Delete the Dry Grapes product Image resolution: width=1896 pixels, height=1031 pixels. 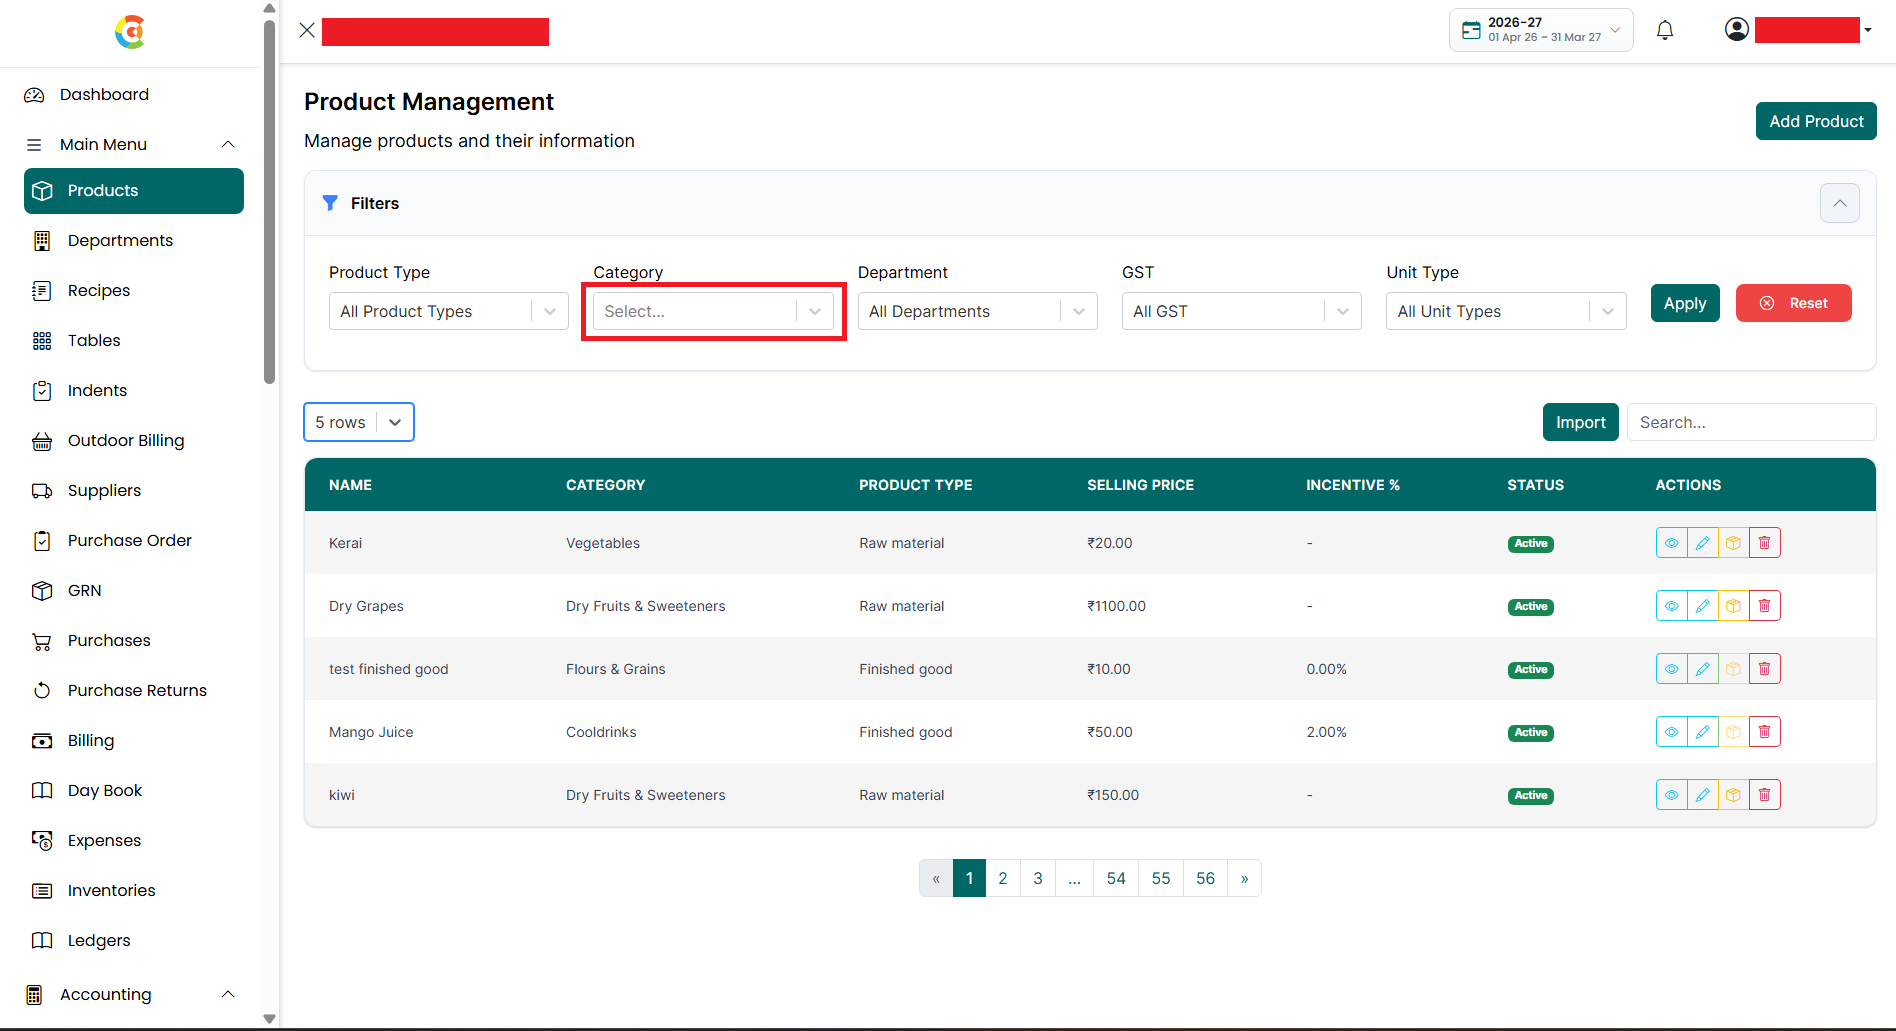coord(1764,606)
